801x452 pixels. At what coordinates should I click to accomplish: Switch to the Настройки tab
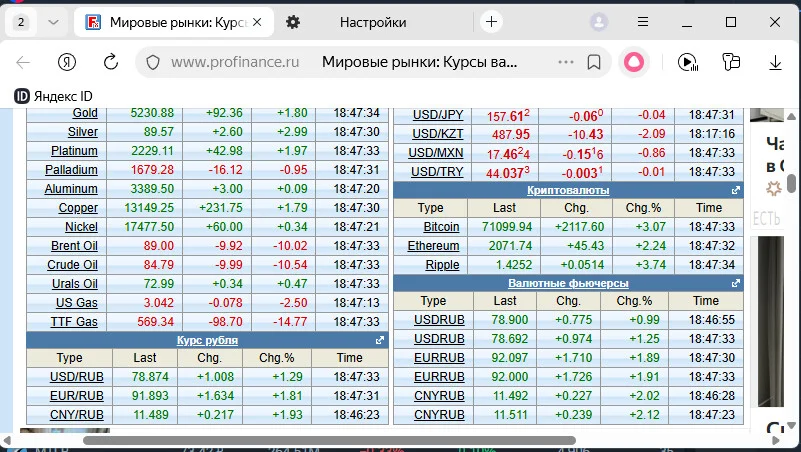(373, 22)
